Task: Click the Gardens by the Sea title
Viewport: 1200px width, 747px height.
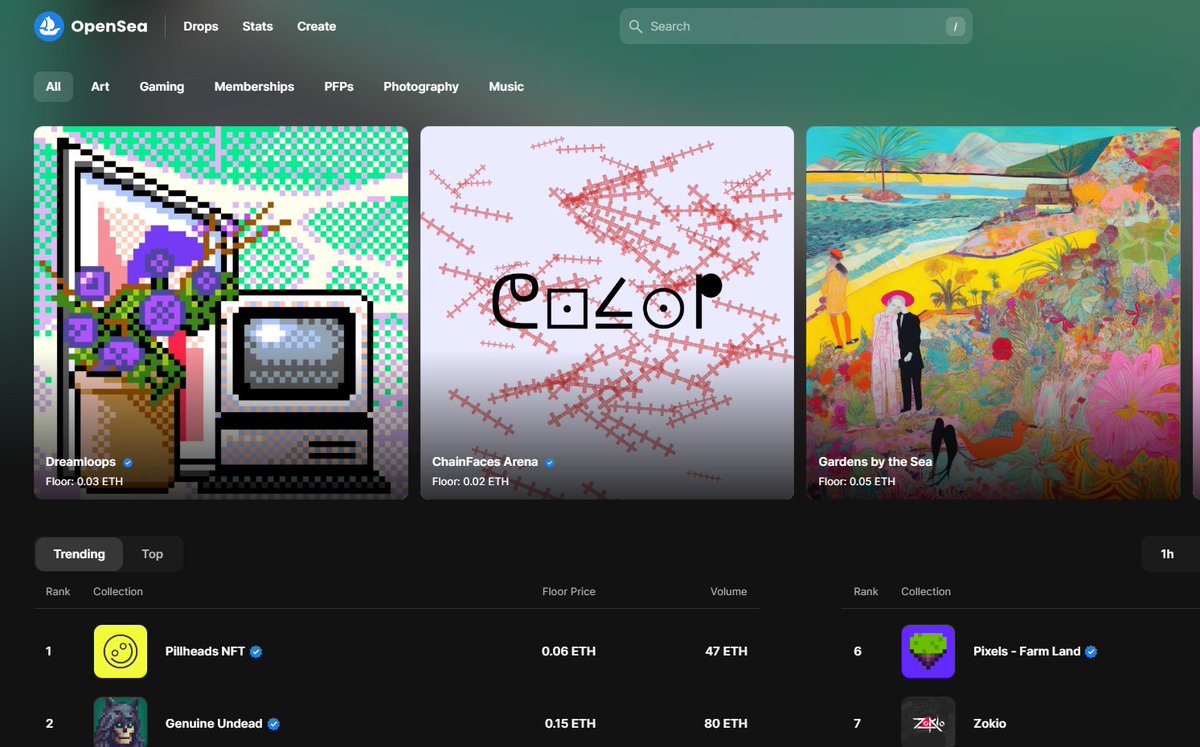Action: (x=875, y=462)
